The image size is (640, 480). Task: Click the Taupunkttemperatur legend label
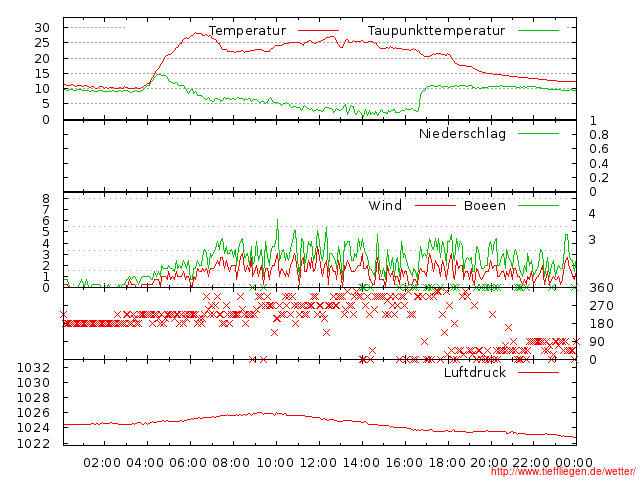[x=436, y=31]
